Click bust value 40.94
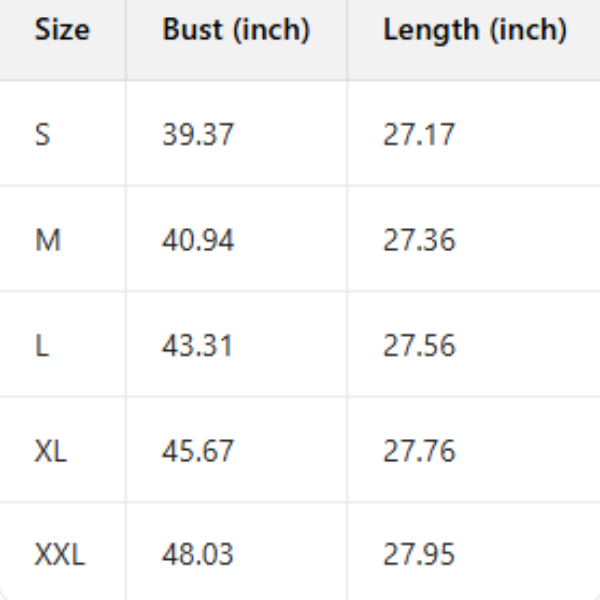Viewport: 600px width, 600px height. tap(198, 240)
